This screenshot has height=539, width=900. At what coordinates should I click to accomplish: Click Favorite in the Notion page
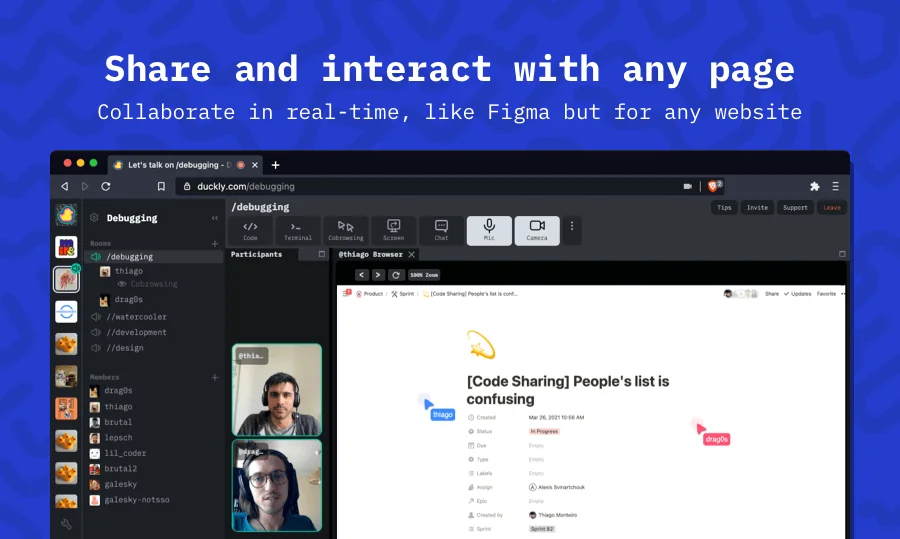coord(827,294)
